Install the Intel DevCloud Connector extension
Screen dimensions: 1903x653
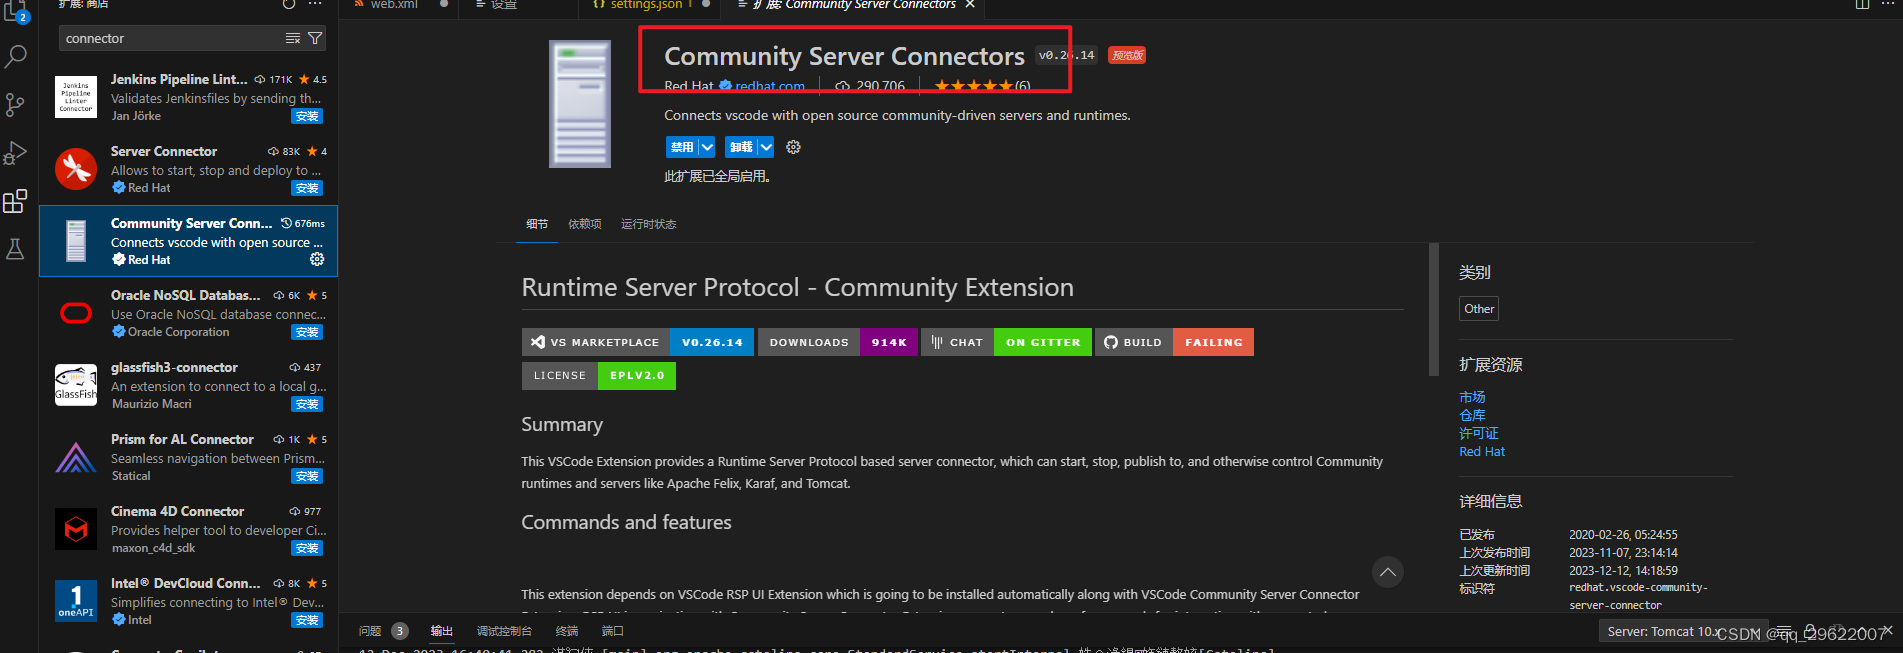coord(307,620)
